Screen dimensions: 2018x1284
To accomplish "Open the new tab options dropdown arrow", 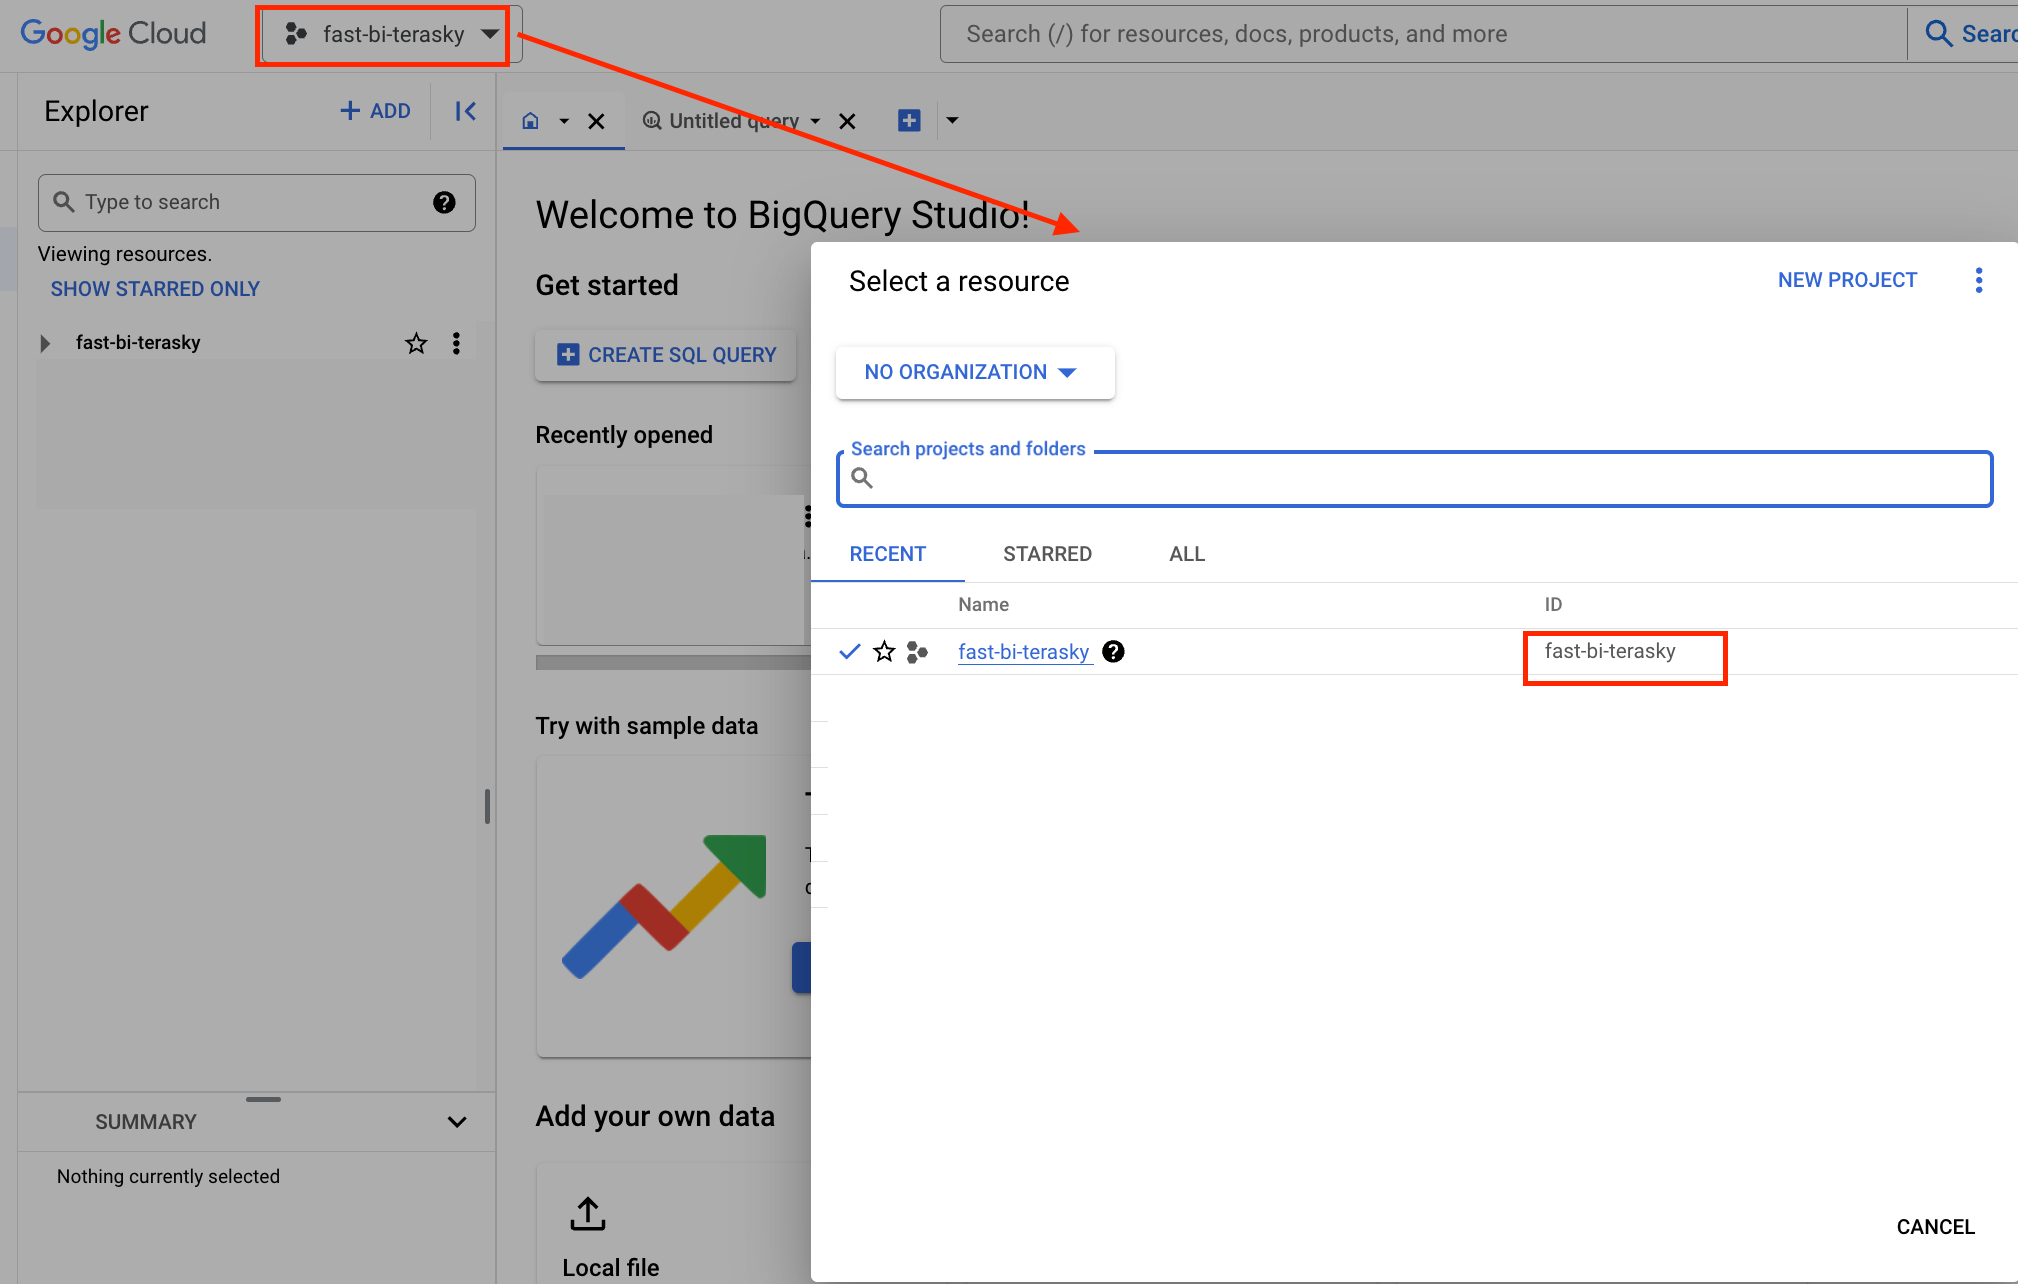I will click(x=952, y=121).
